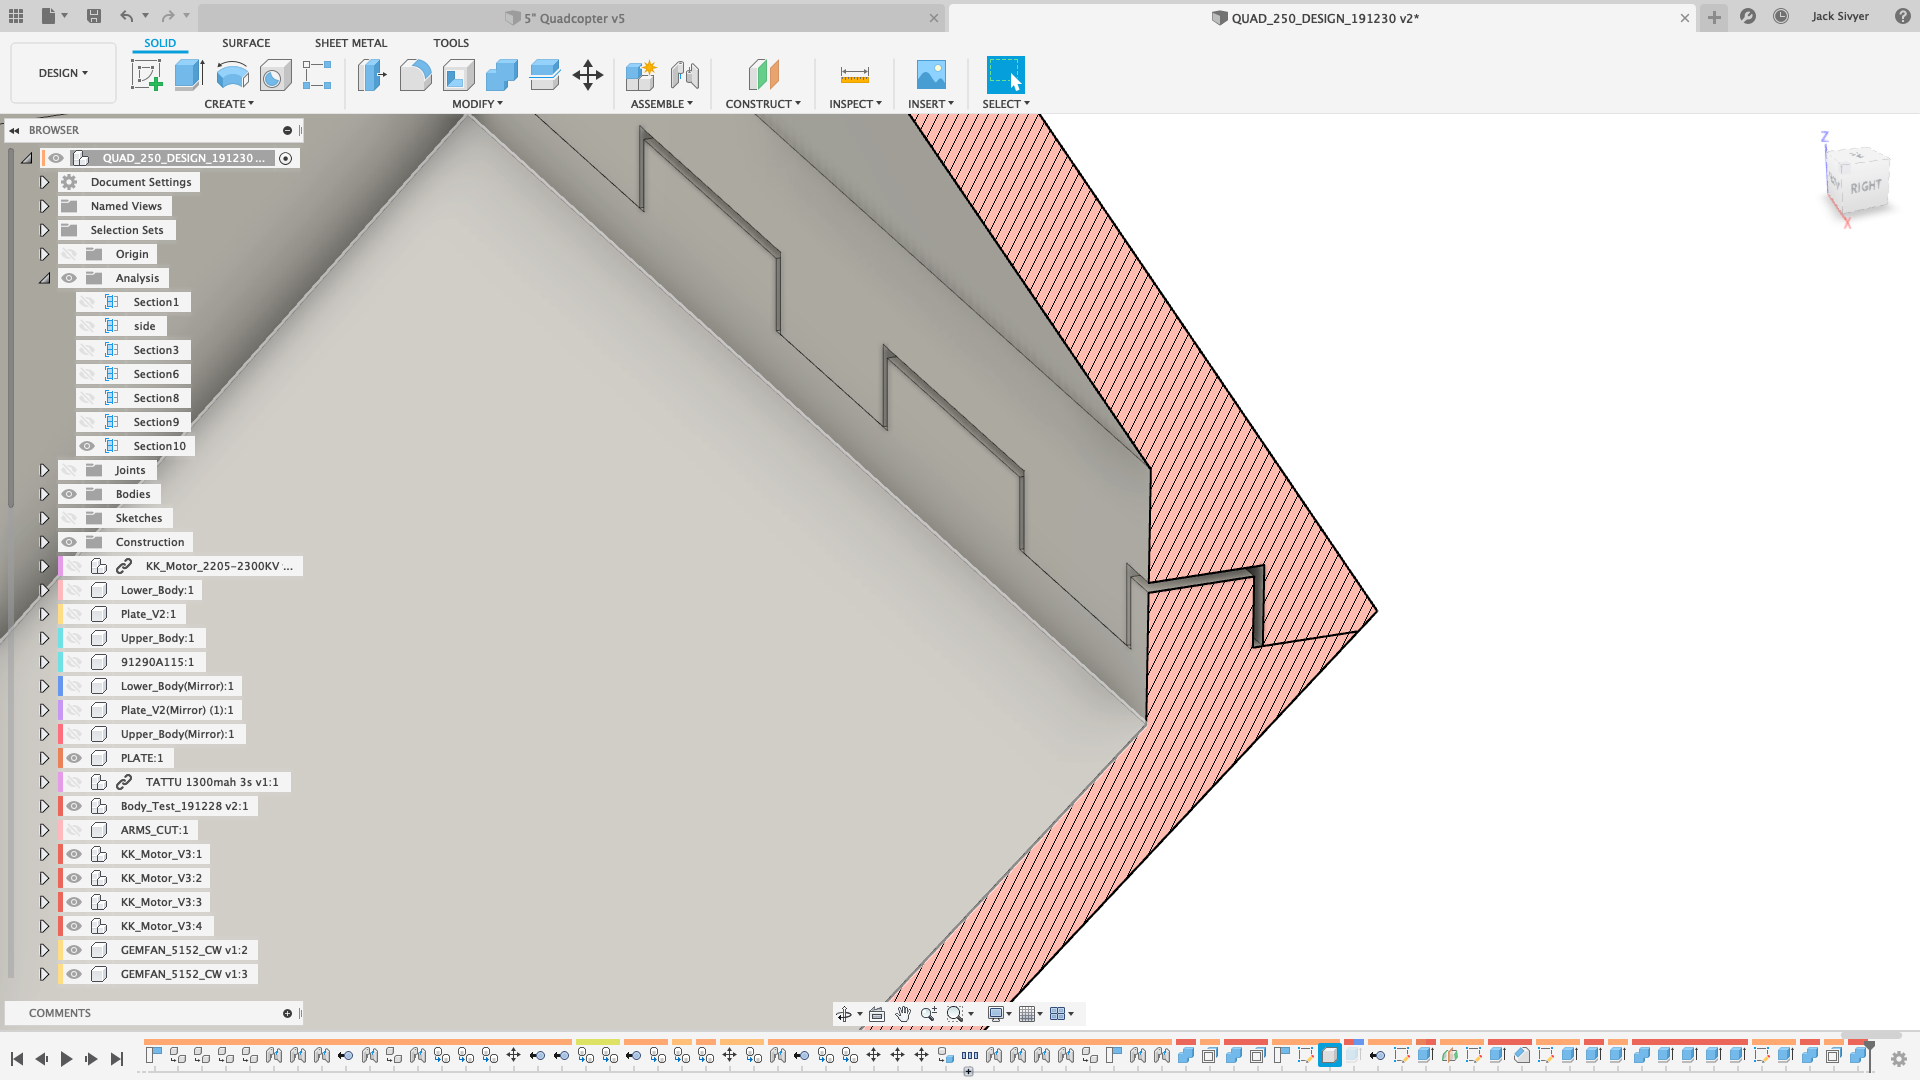The height and width of the screenshot is (1080, 1920).
Task: Show the Section1 analysis
Action: click(x=88, y=302)
